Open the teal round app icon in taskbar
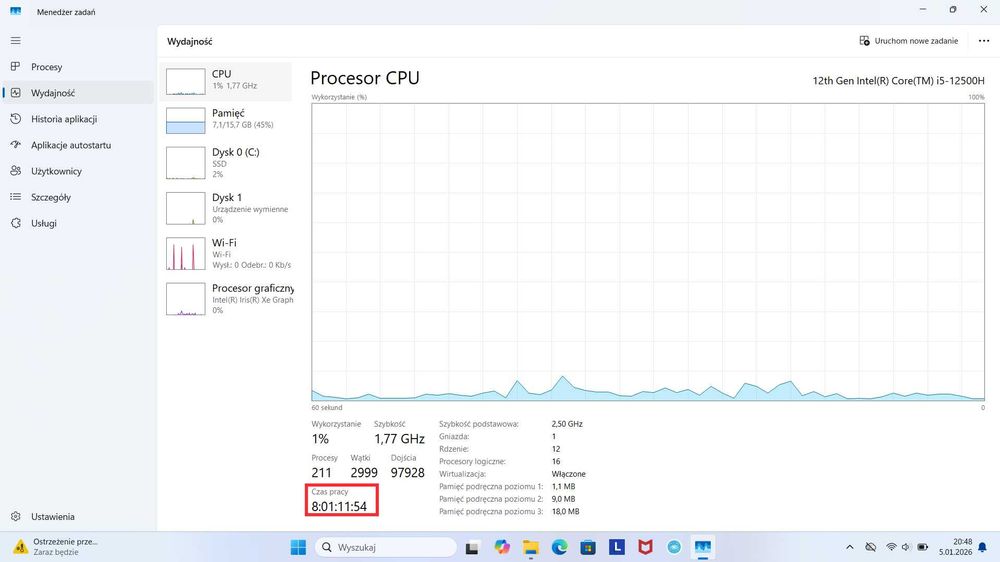The width and height of the screenshot is (1000, 562). tap(674, 547)
